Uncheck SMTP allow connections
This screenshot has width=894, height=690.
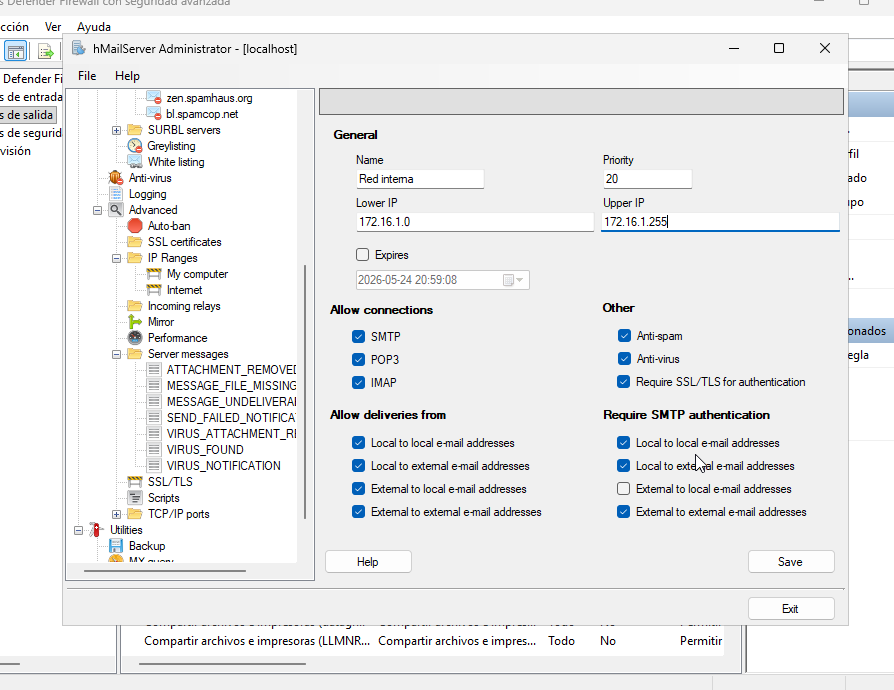358,336
